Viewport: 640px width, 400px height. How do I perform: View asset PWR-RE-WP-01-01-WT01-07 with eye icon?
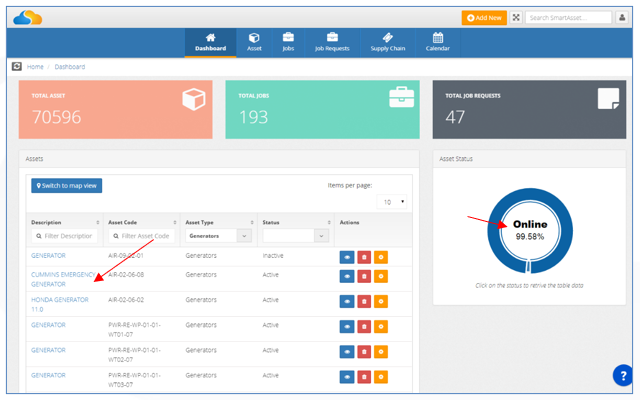click(347, 327)
